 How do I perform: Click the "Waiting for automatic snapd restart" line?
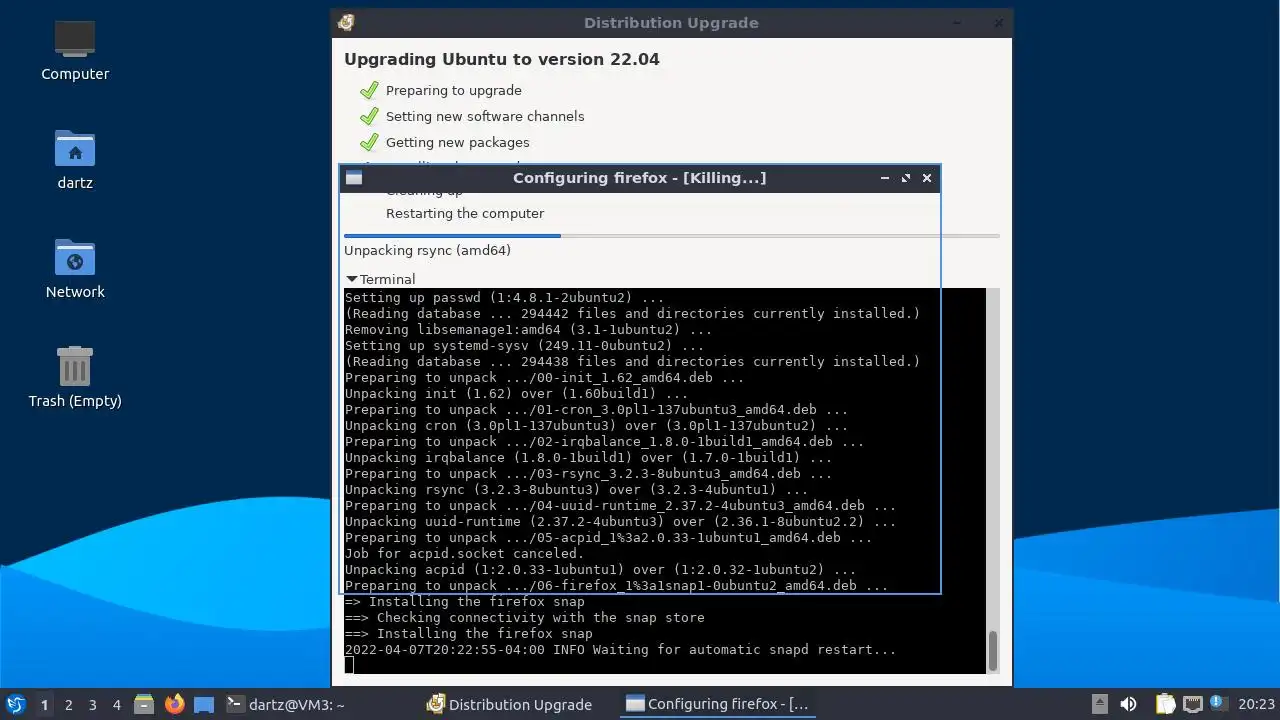[620, 649]
